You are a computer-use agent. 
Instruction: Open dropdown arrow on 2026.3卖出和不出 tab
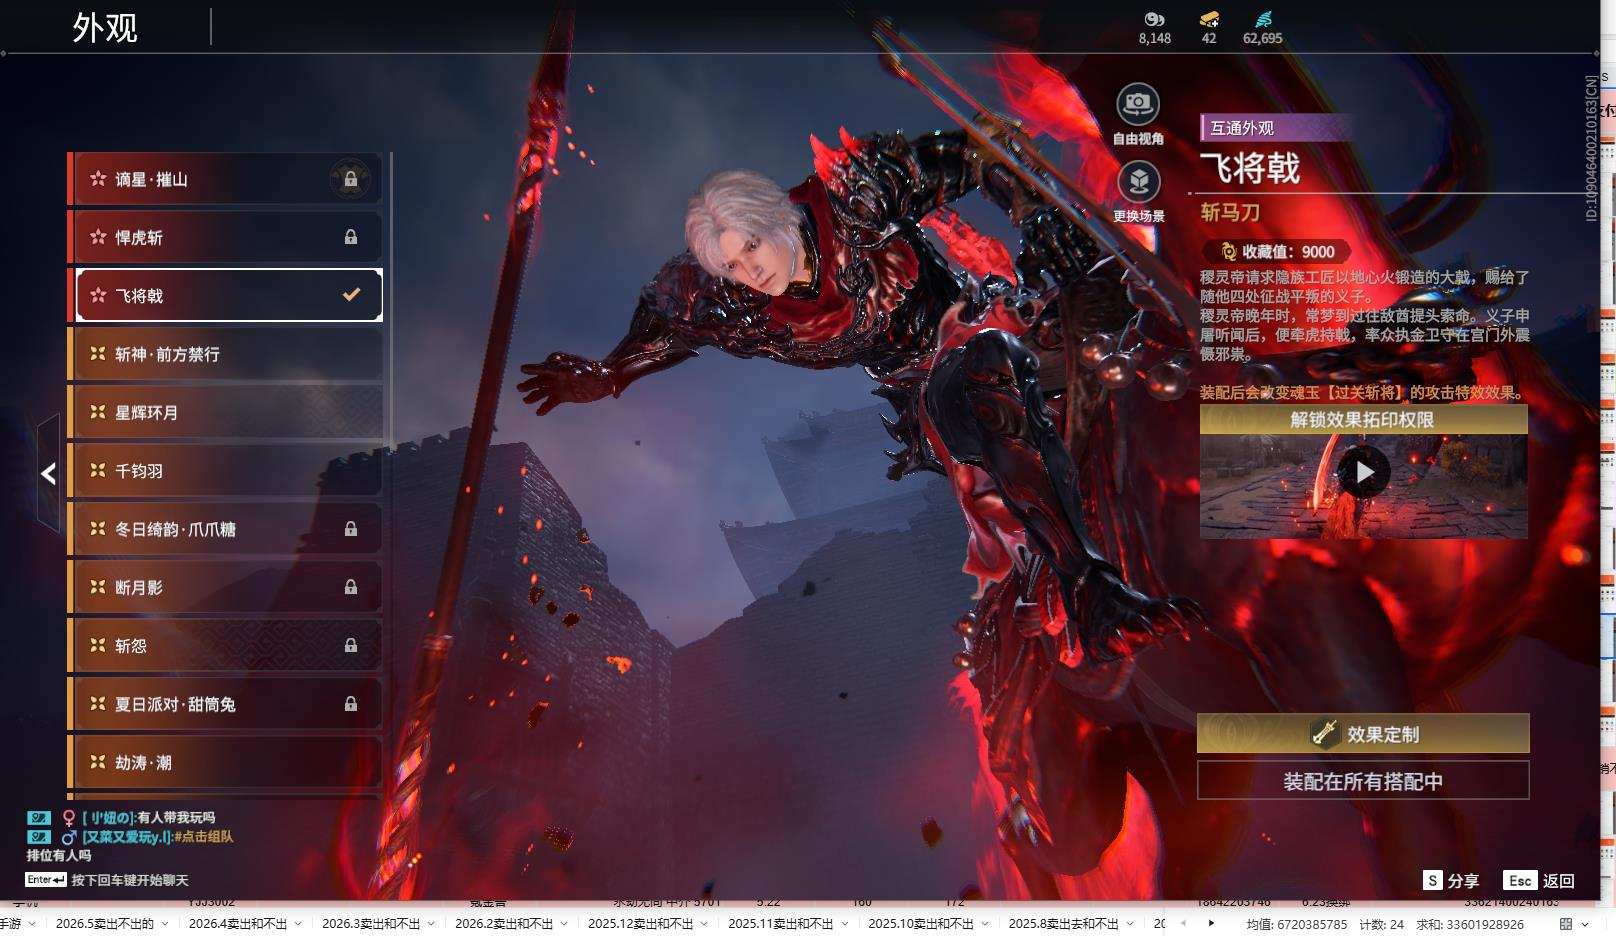point(433,924)
